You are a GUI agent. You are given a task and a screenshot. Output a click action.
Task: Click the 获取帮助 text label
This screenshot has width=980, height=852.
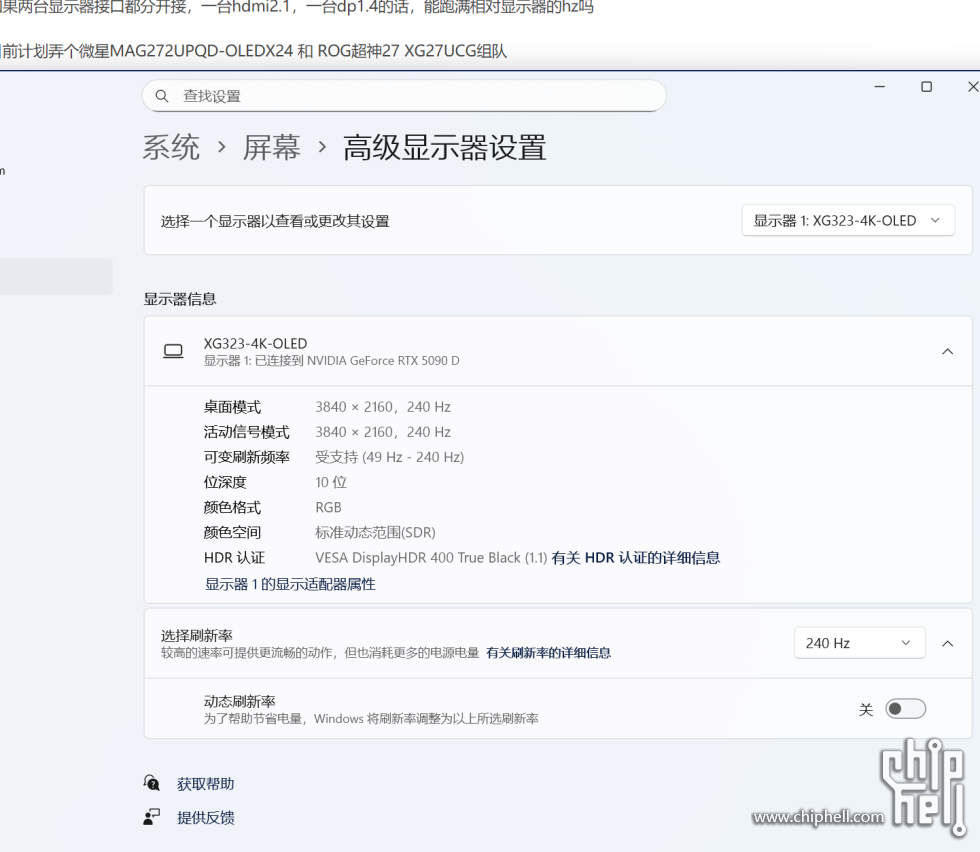point(205,783)
